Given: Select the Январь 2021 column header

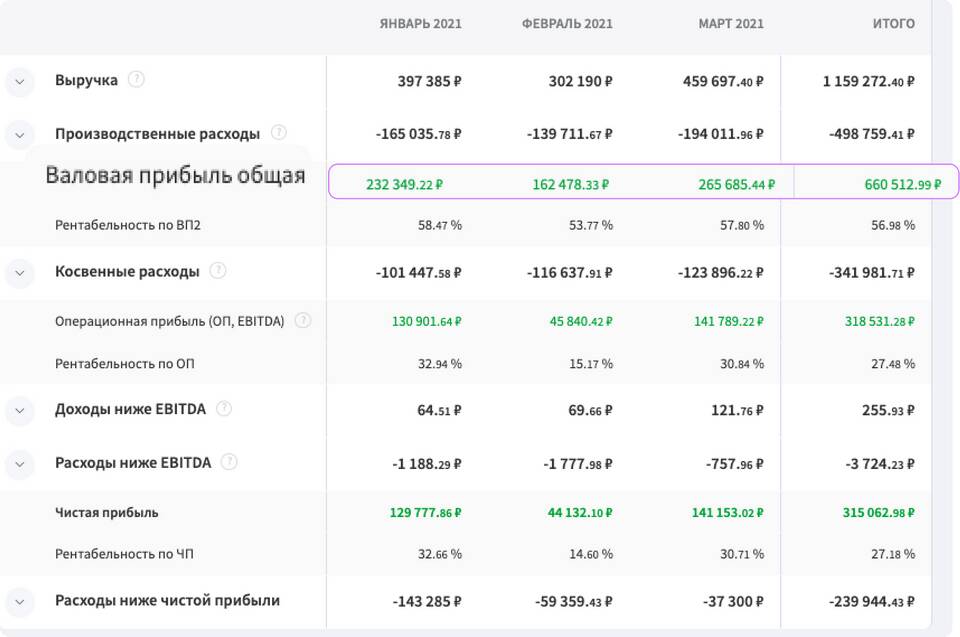Looking at the screenshot, I should [x=420, y=24].
